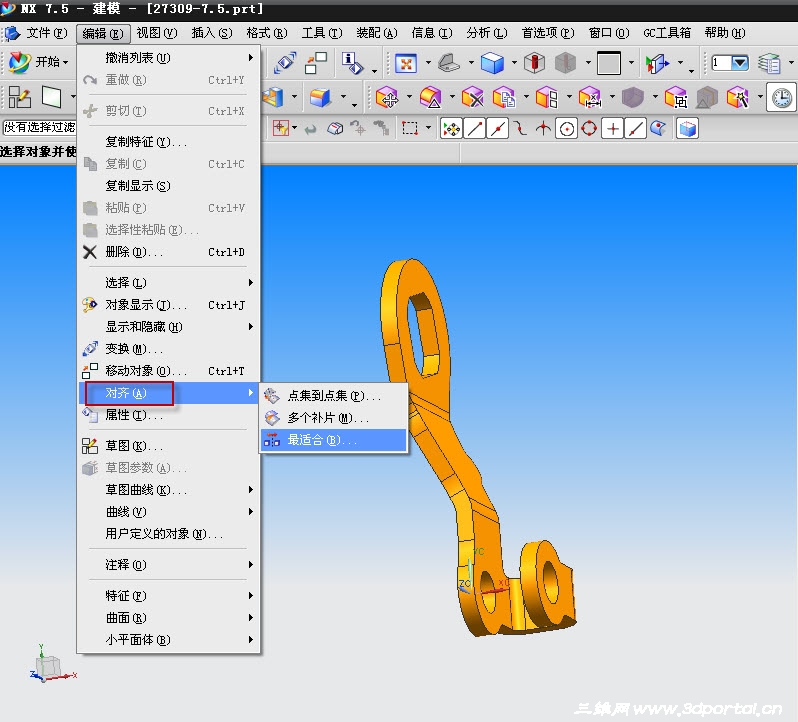Image resolution: width=798 pixels, height=722 pixels.
Task: Click the Sketch icon in left toolbar
Action: pos(19,97)
